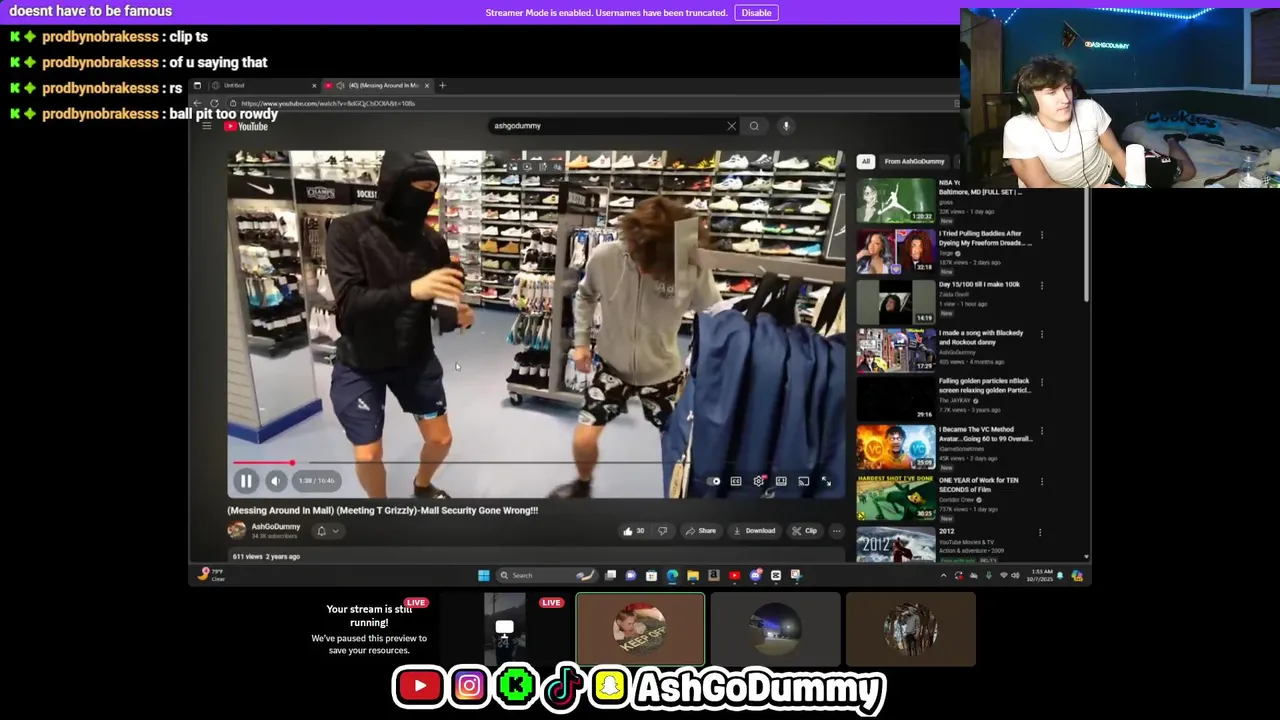This screenshot has height=720, width=1280.
Task: Select the Messing Around In Mall browser tab
Action: (x=378, y=86)
